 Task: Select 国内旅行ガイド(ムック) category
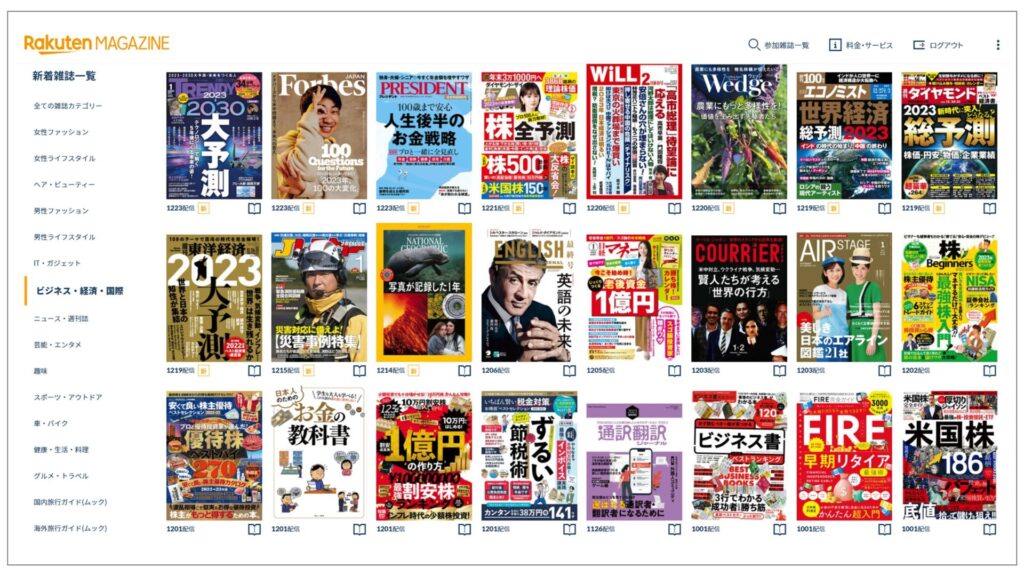pyautogui.click(x=70, y=502)
